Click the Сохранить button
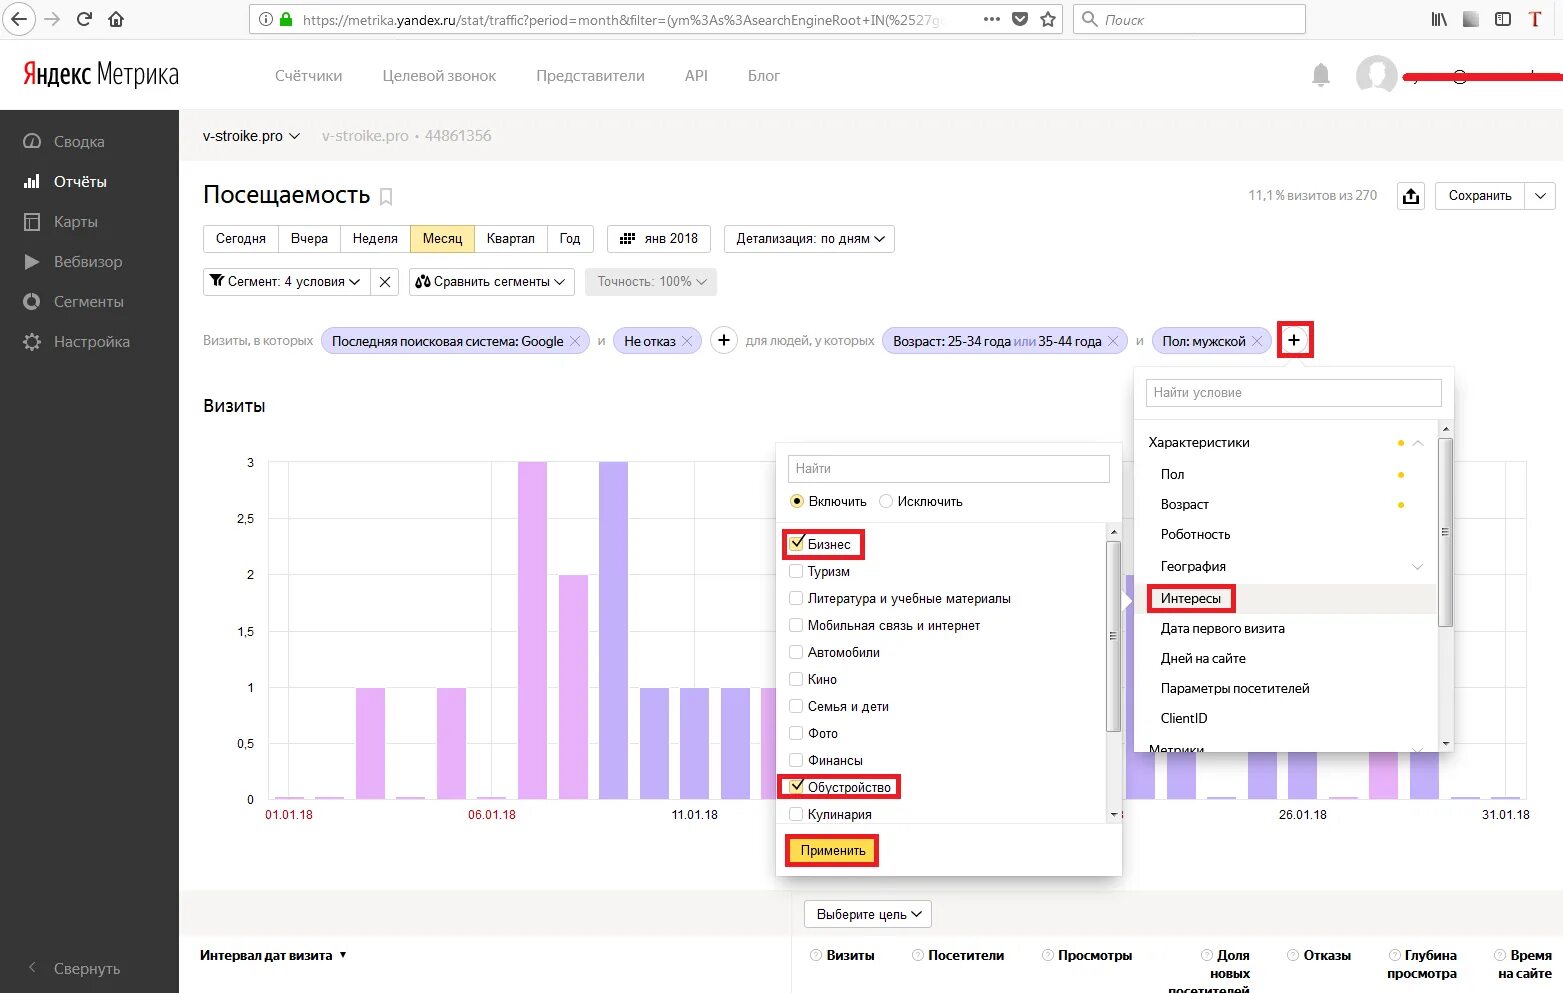Viewport: 1563px width, 993px height. [1480, 196]
